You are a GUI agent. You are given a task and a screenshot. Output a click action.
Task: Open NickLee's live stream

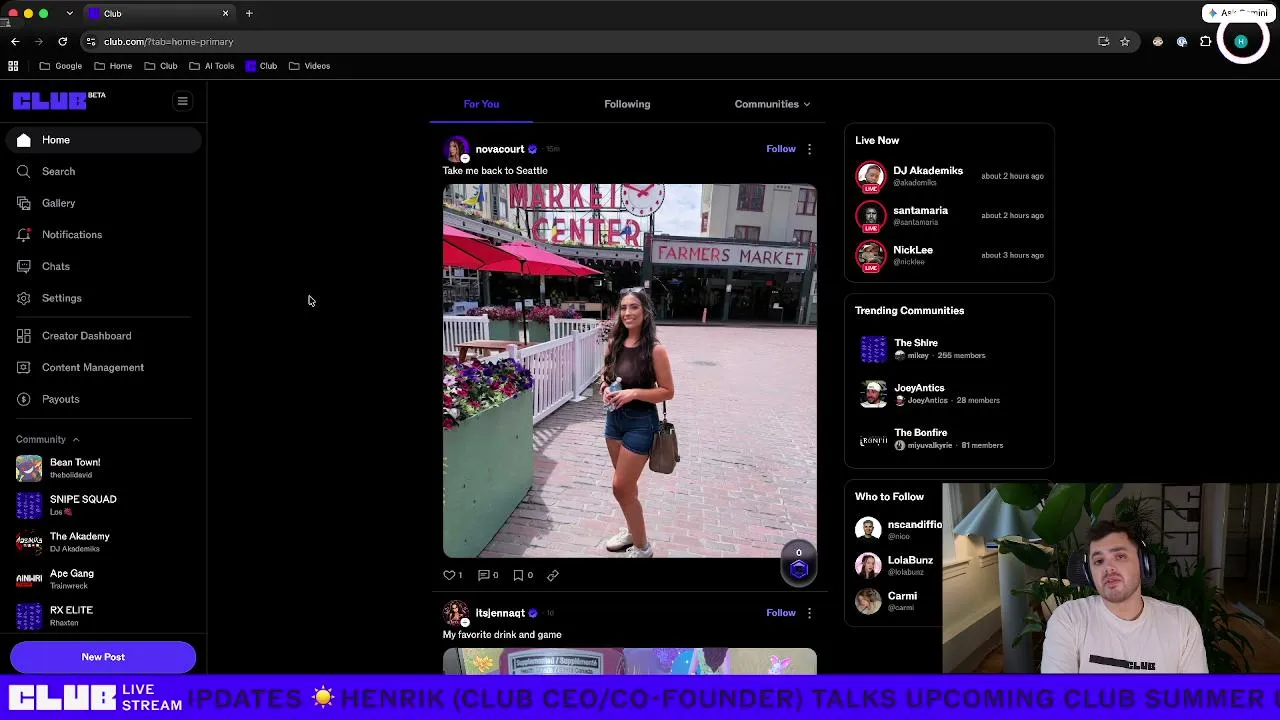coord(949,255)
